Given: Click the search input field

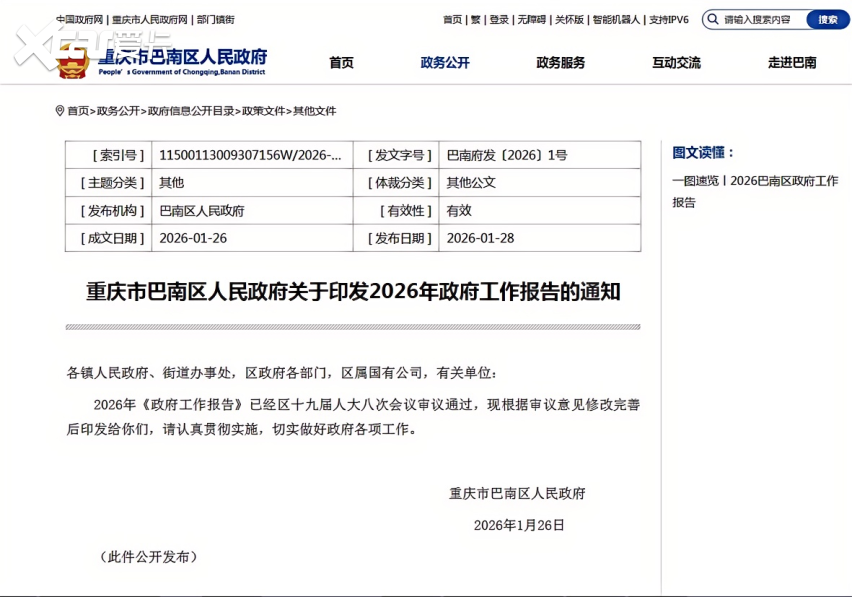Looking at the screenshot, I should click(x=760, y=19).
